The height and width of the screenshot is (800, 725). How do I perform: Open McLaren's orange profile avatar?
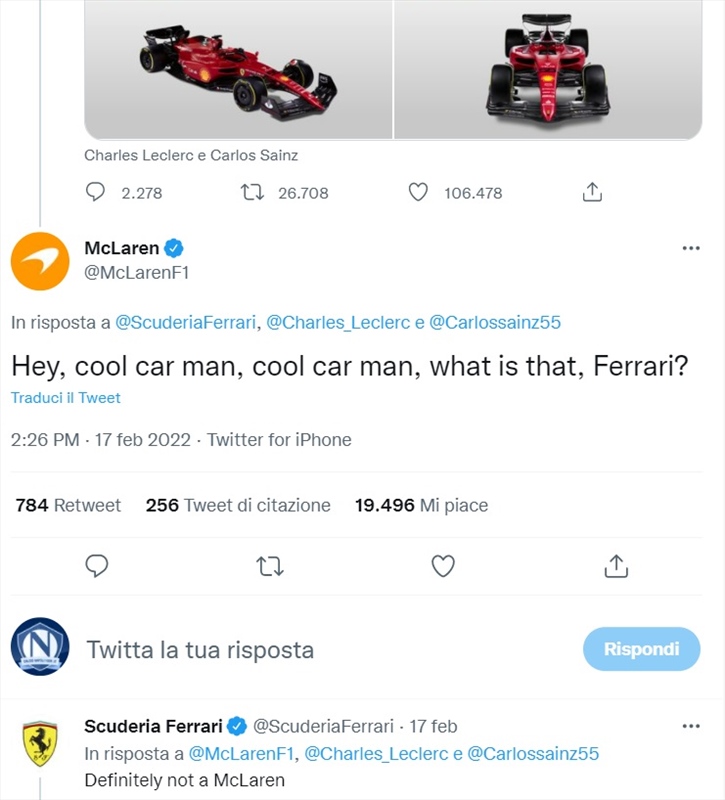point(40,261)
